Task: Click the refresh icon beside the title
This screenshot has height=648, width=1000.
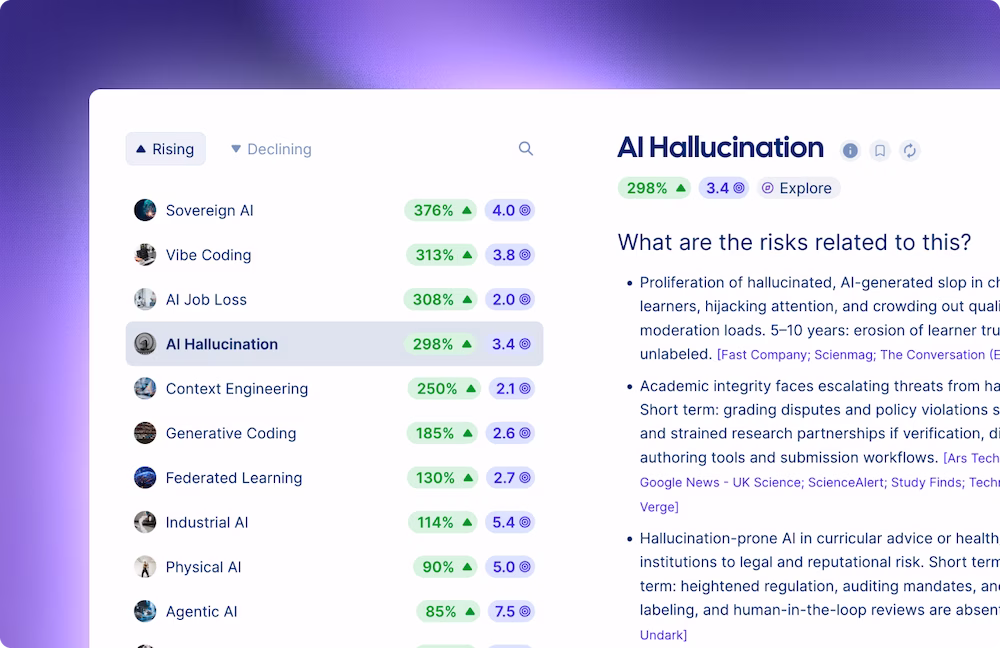Action: point(910,151)
